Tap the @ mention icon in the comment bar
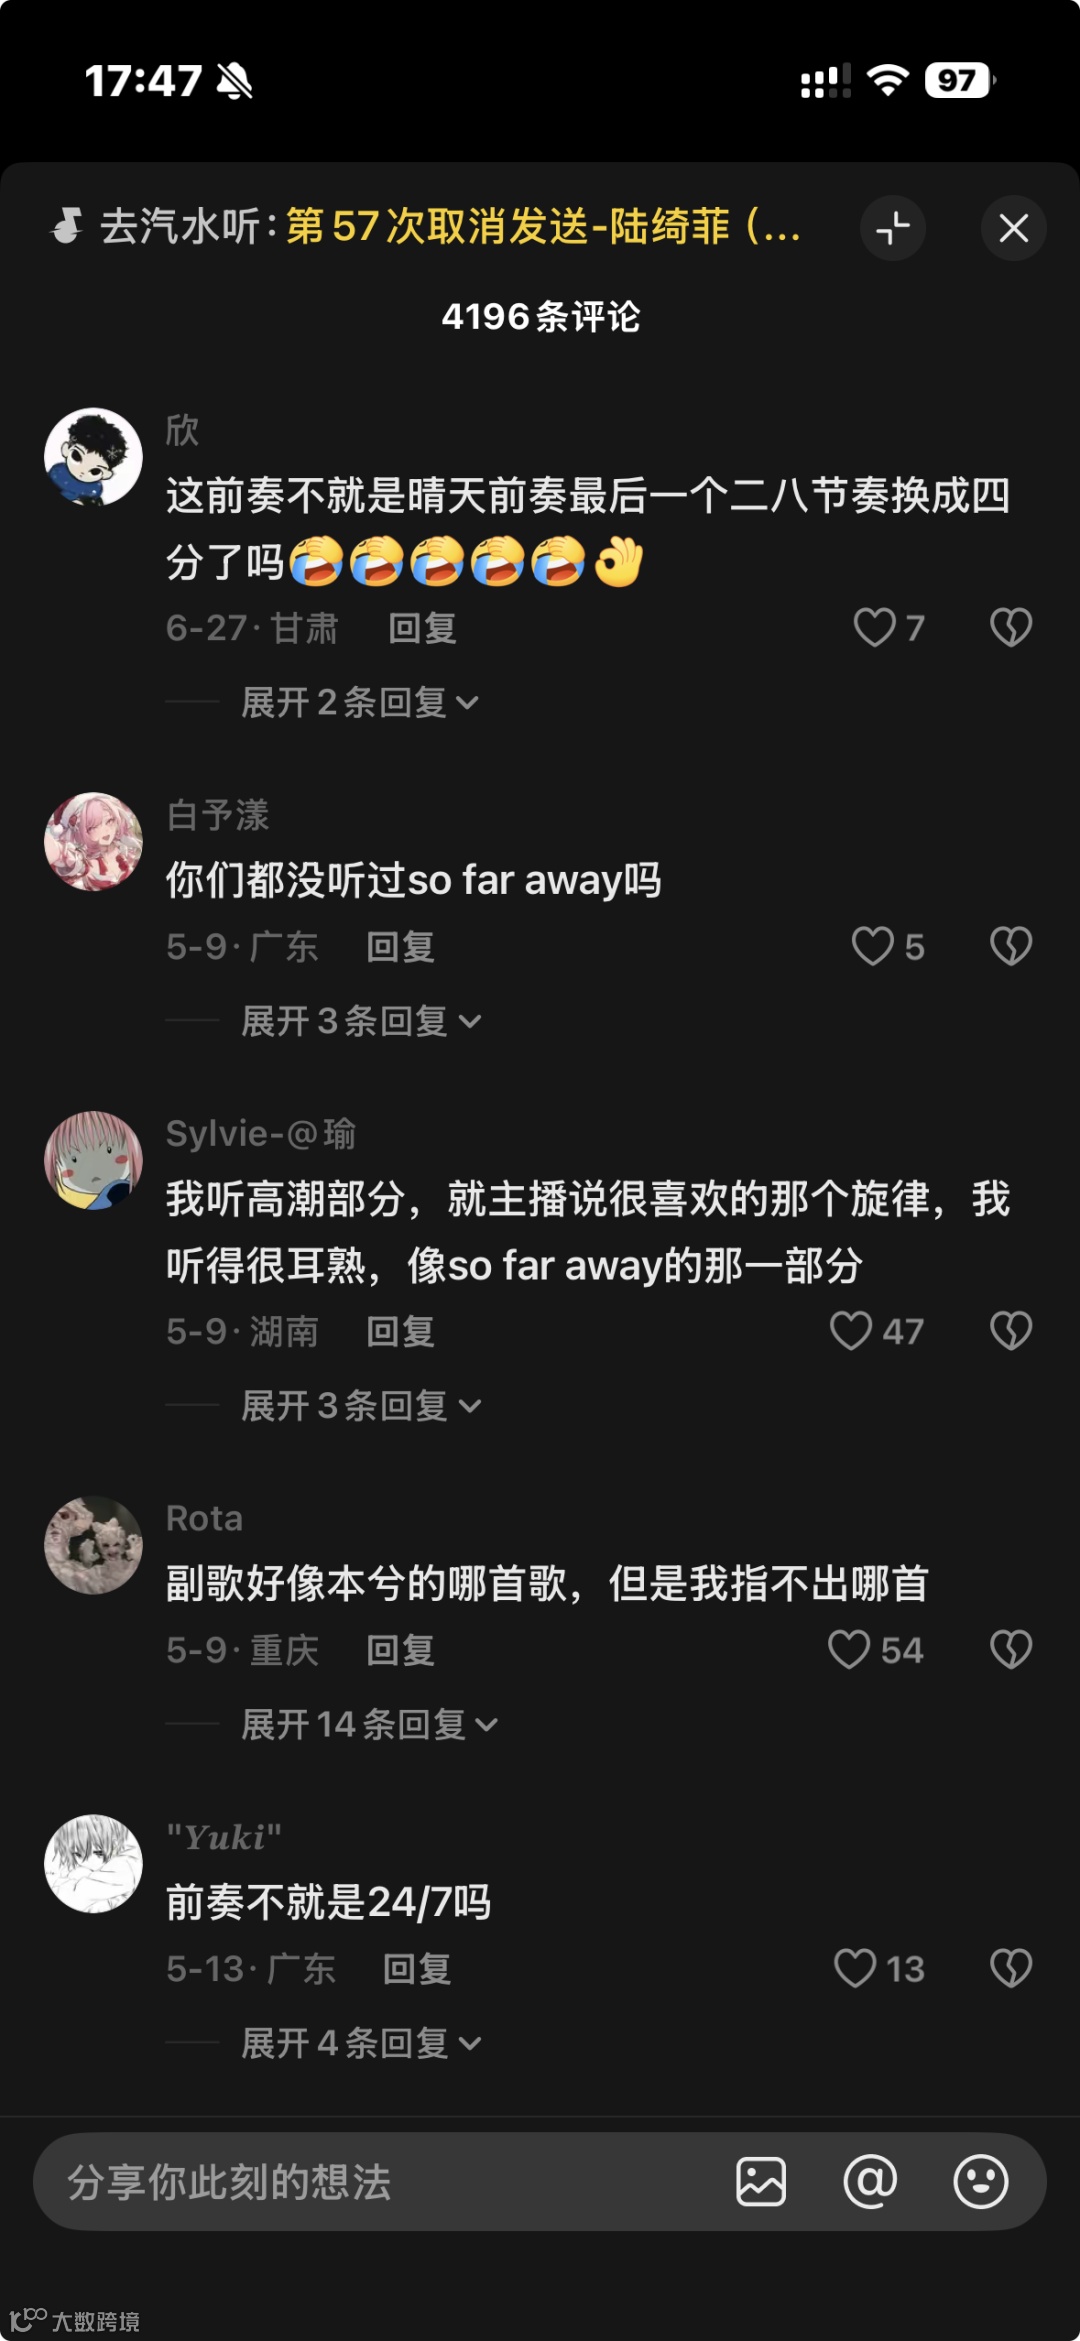The width and height of the screenshot is (1080, 2341). click(x=870, y=2181)
